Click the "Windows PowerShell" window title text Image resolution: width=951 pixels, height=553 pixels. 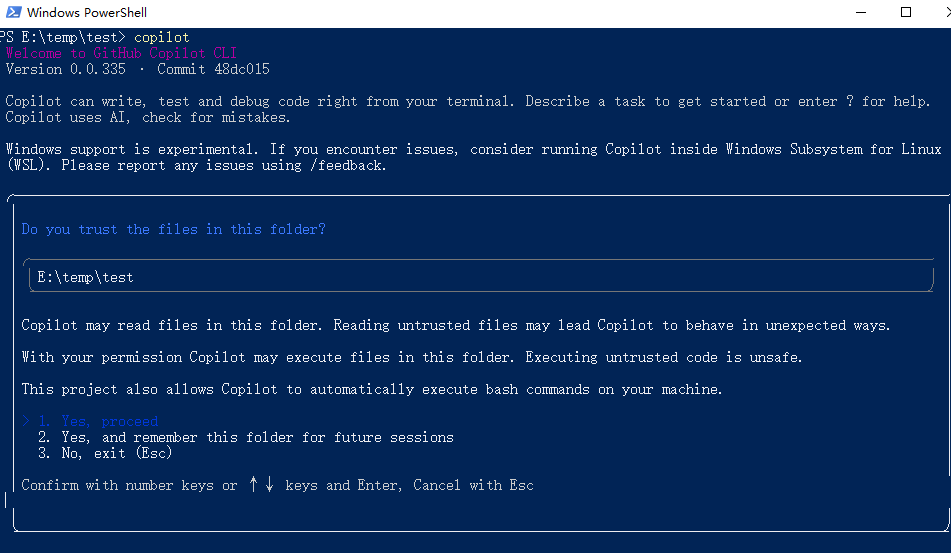tap(87, 13)
